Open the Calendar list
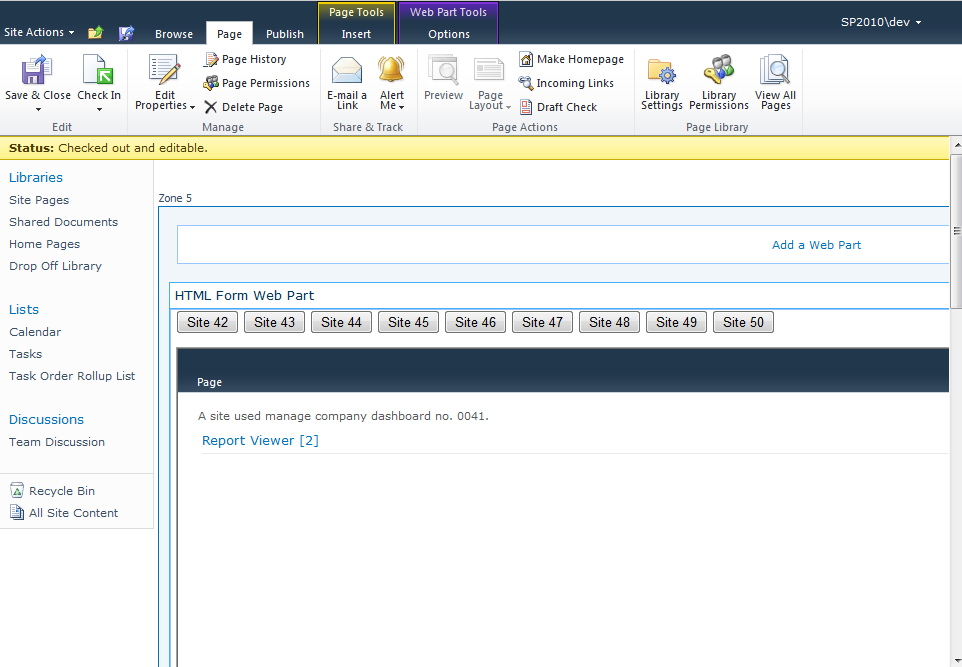The height and width of the screenshot is (667, 962). coord(35,332)
